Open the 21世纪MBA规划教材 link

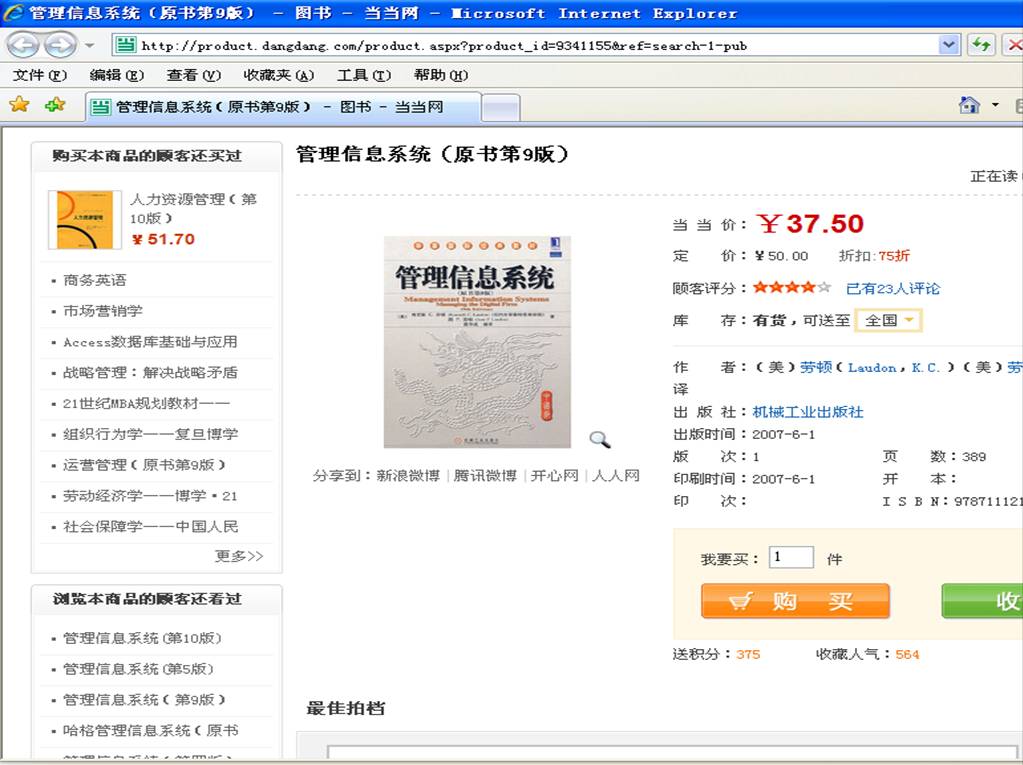click(x=146, y=404)
